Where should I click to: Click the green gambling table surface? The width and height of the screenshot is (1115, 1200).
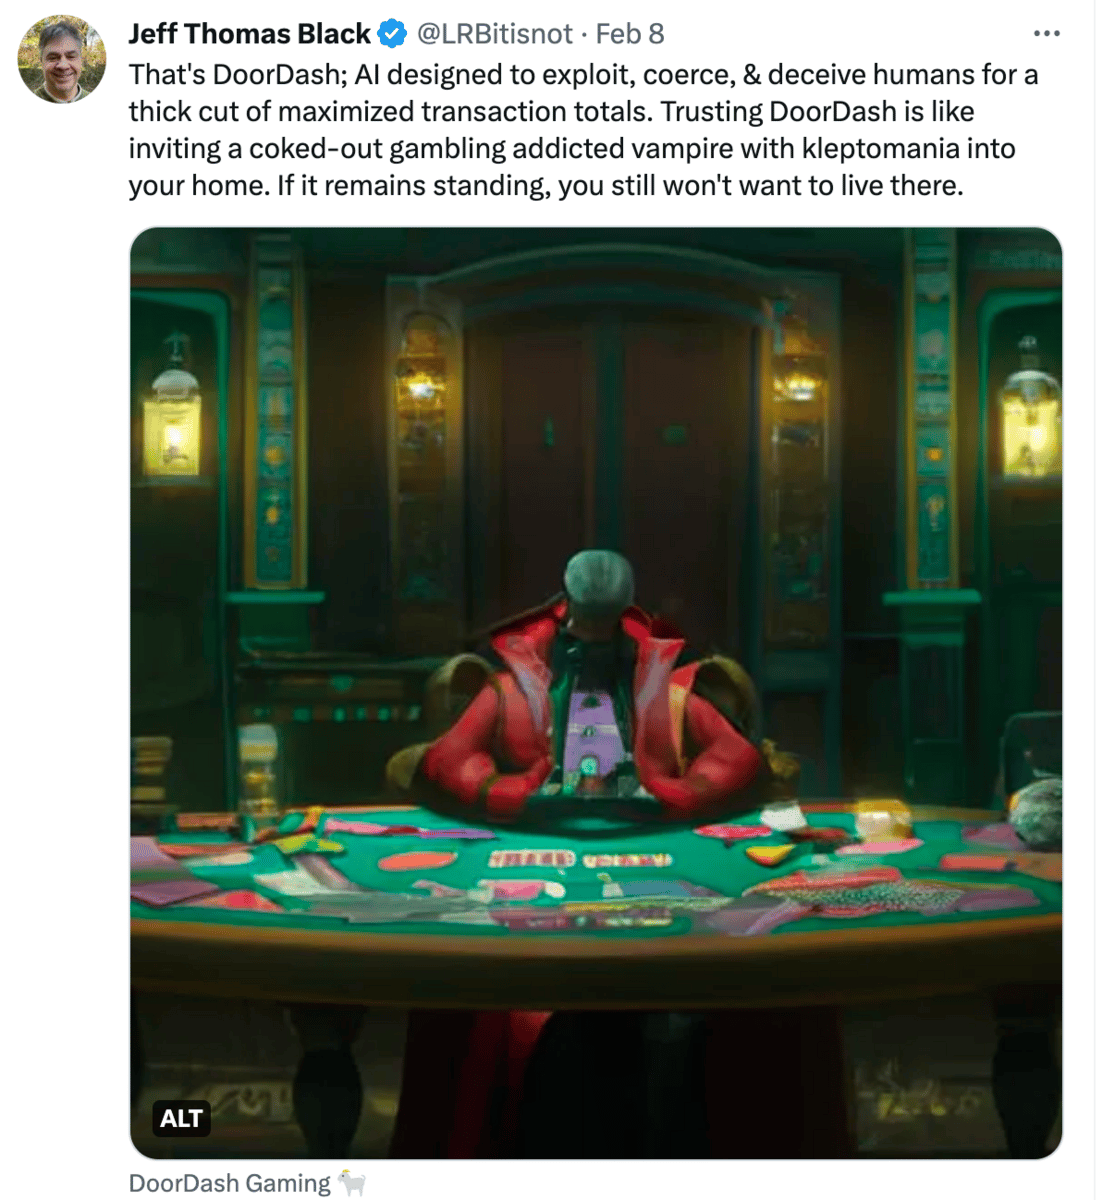596,870
